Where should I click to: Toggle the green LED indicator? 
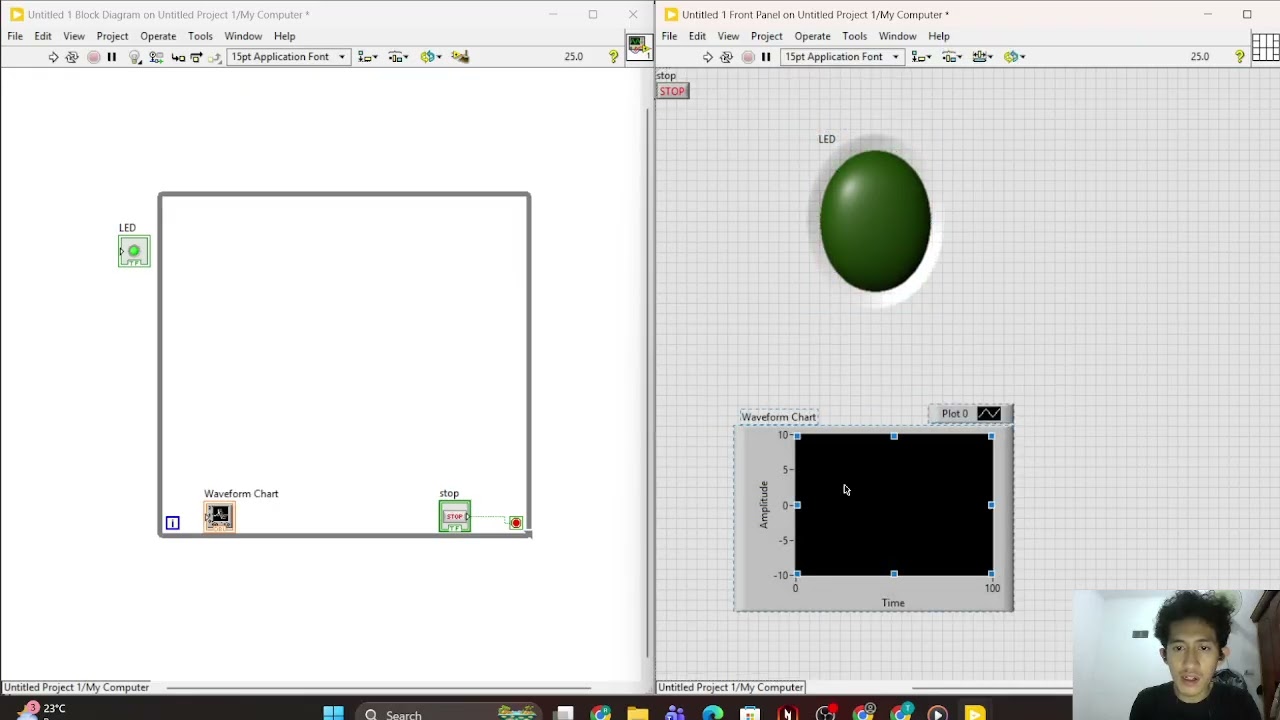click(875, 221)
